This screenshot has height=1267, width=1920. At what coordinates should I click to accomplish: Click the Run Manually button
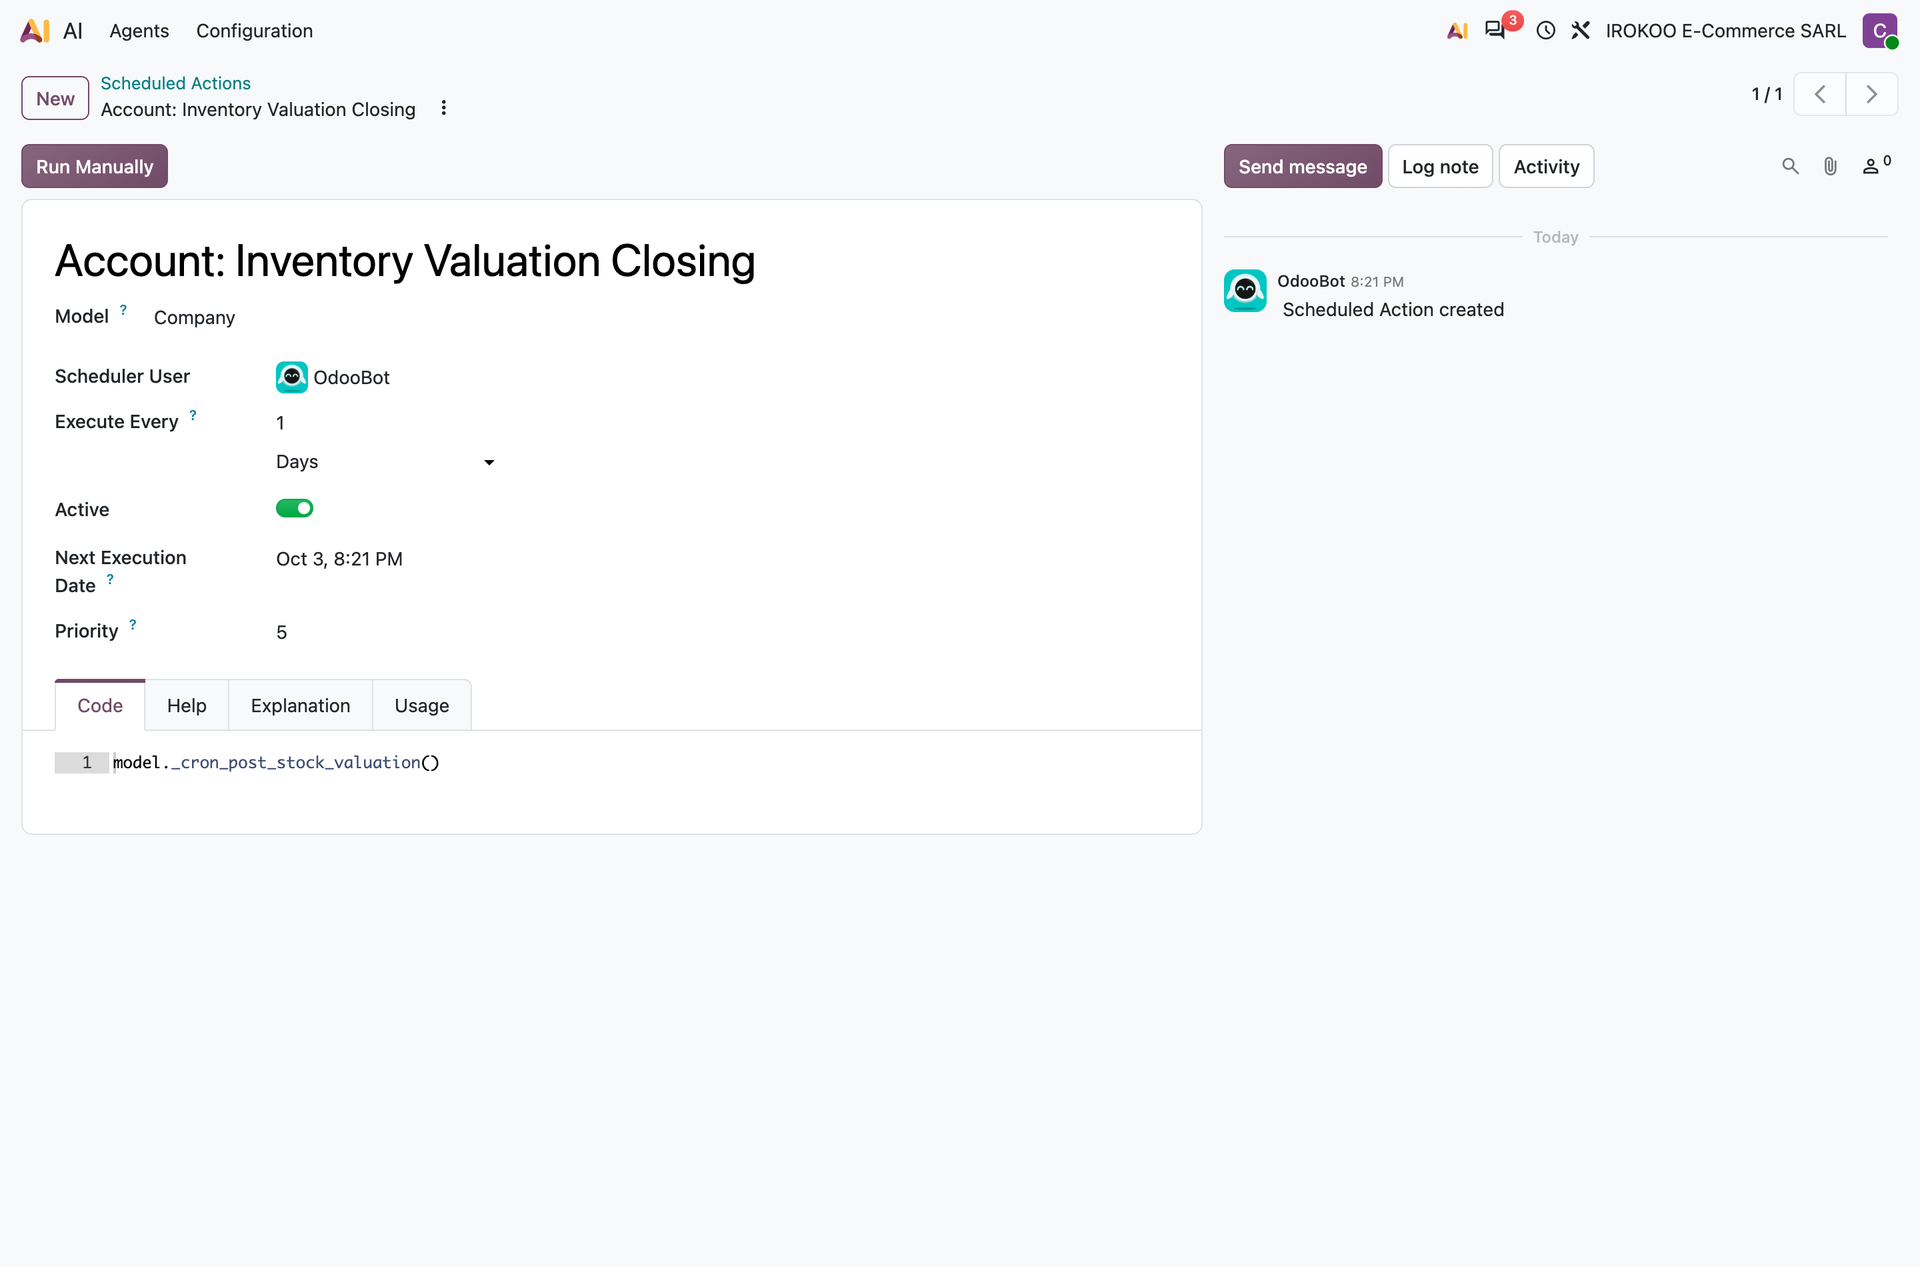coord(94,166)
